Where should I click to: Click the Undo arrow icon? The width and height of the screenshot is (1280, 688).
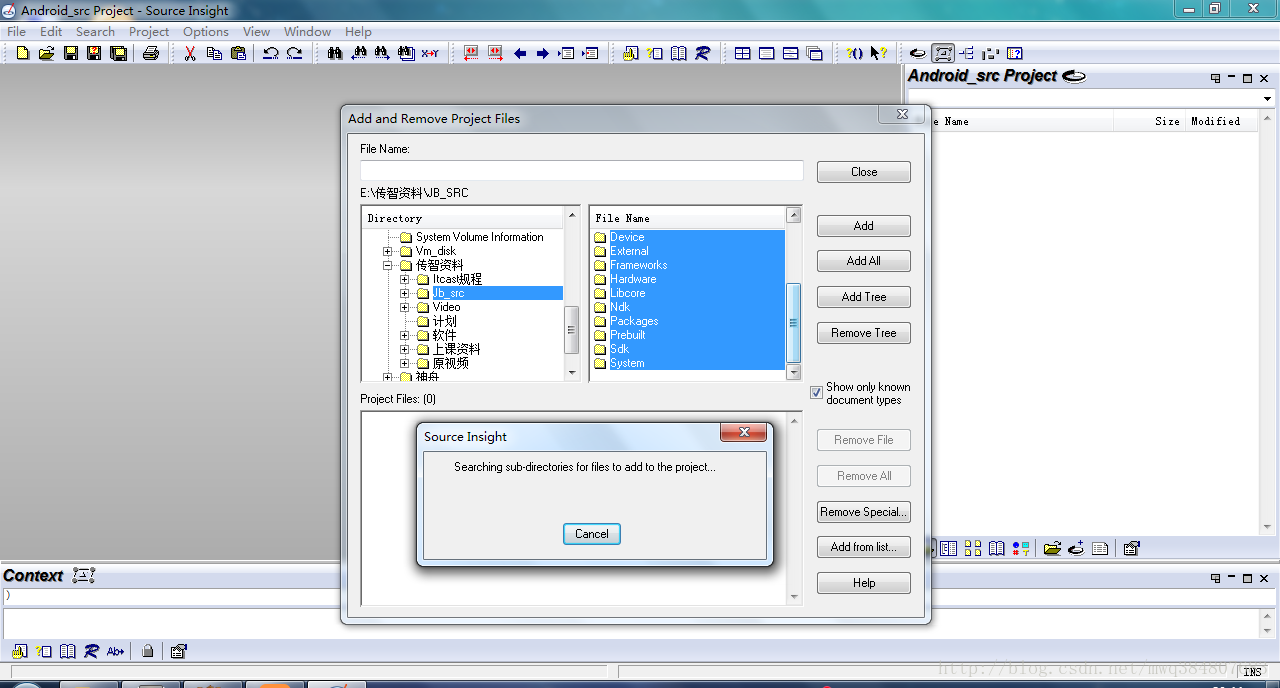click(271, 53)
